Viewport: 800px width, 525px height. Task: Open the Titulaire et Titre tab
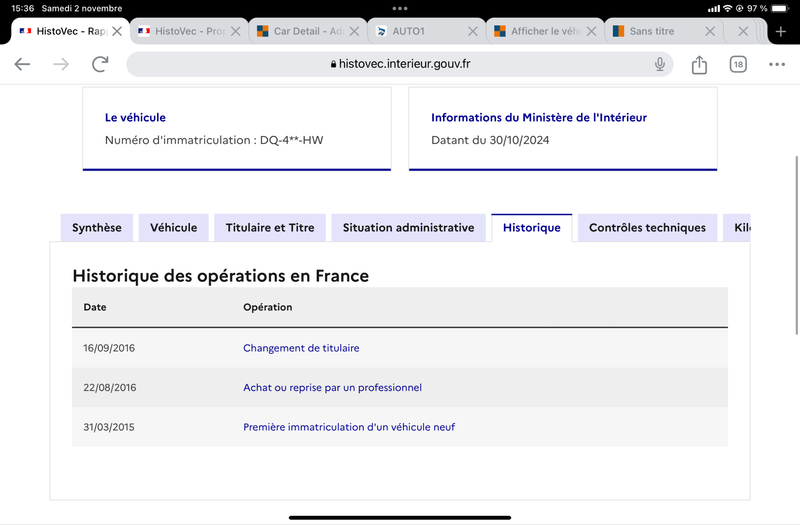270,228
